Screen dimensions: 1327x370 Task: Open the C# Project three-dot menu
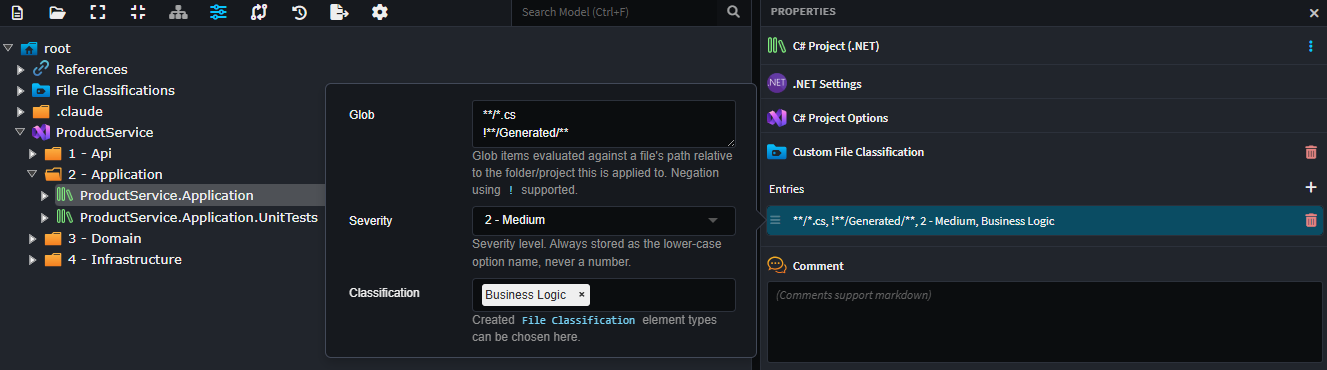click(x=1311, y=46)
